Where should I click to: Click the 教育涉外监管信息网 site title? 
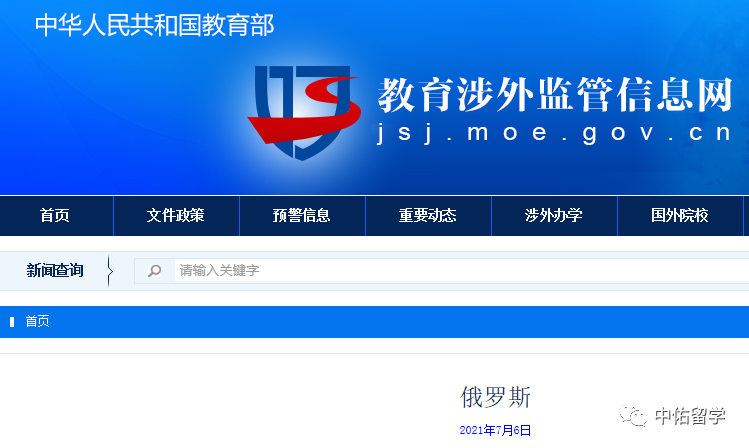pyautogui.click(x=555, y=95)
